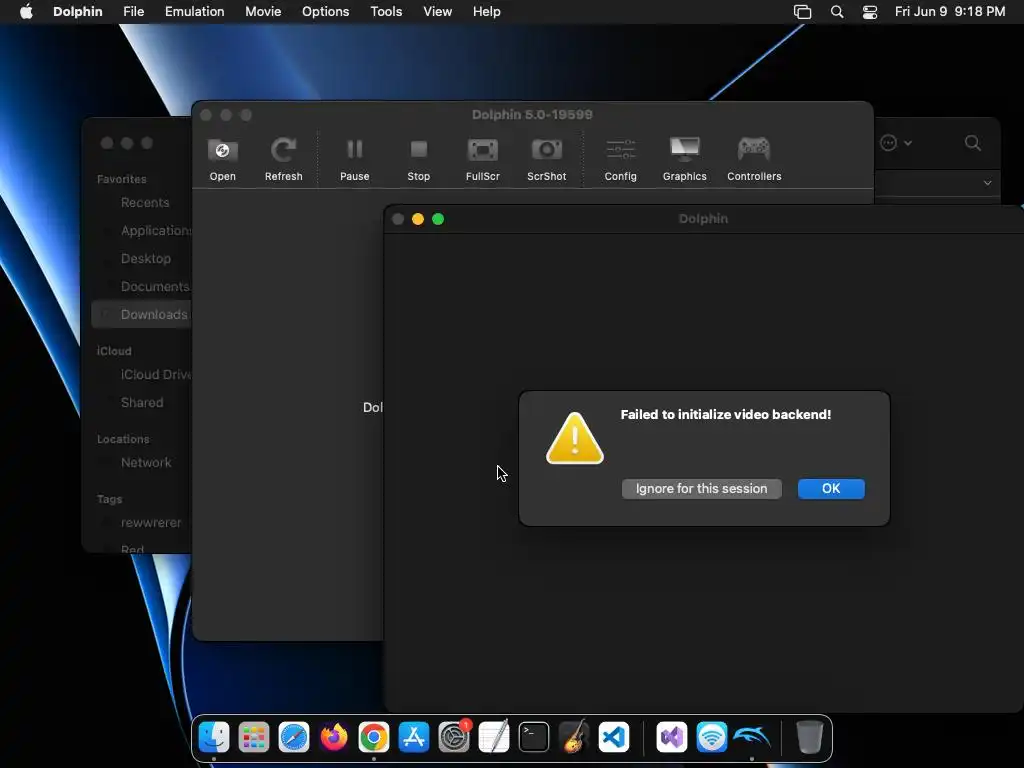Screen dimensions: 1024x768
Task: Minimize the Dolphin render window
Action: 418,219
